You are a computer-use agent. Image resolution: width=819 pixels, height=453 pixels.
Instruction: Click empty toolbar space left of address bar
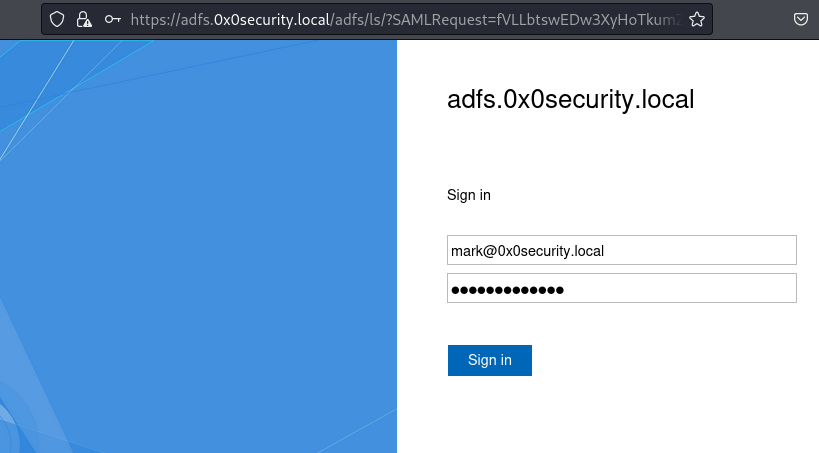(20, 19)
